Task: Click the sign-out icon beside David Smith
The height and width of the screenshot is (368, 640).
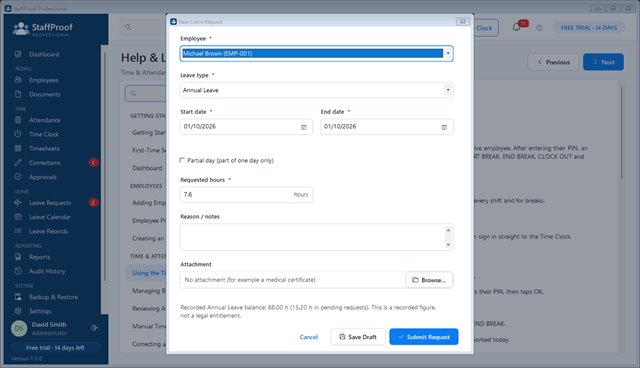Action: [94, 328]
